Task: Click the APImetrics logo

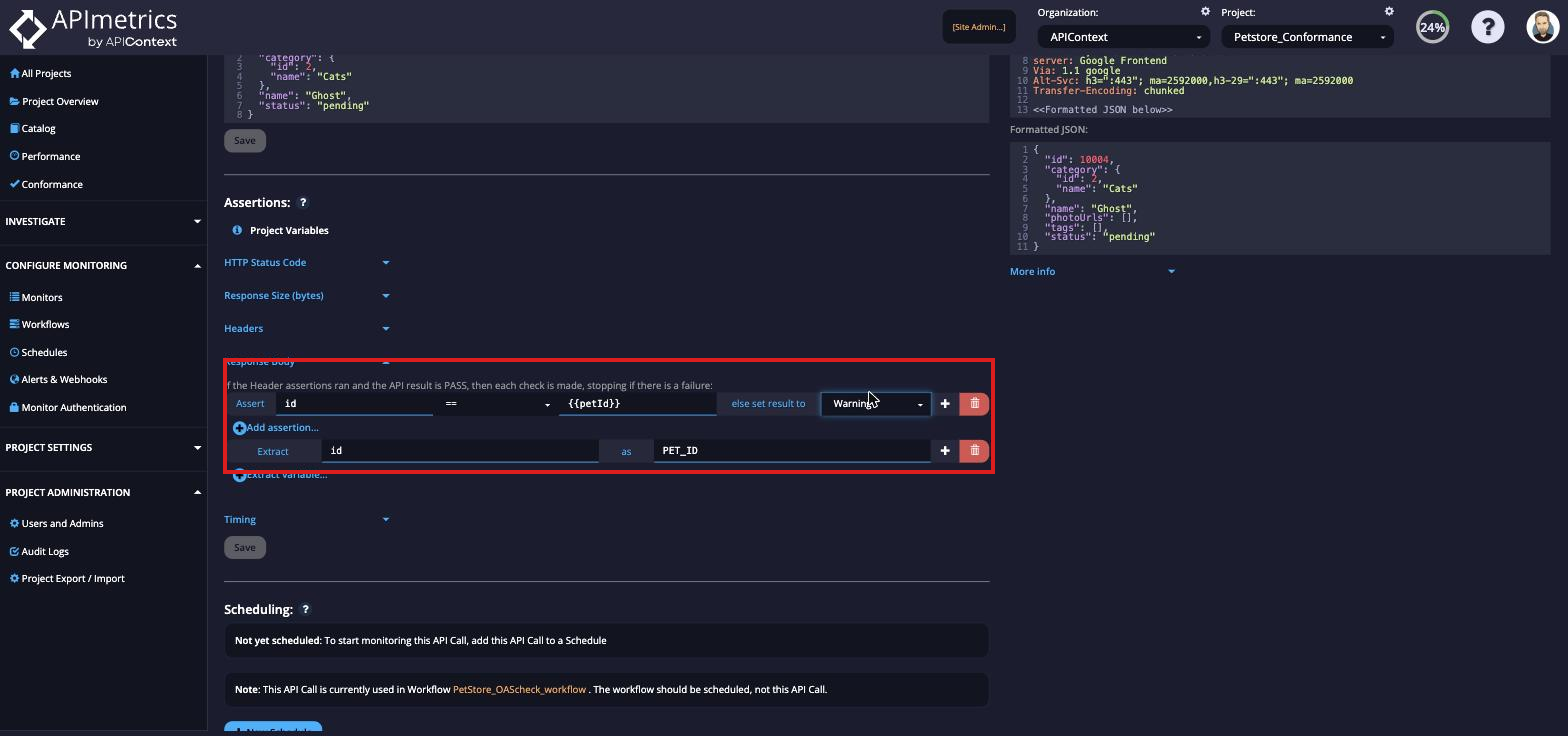Action: (x=93, y=28)
